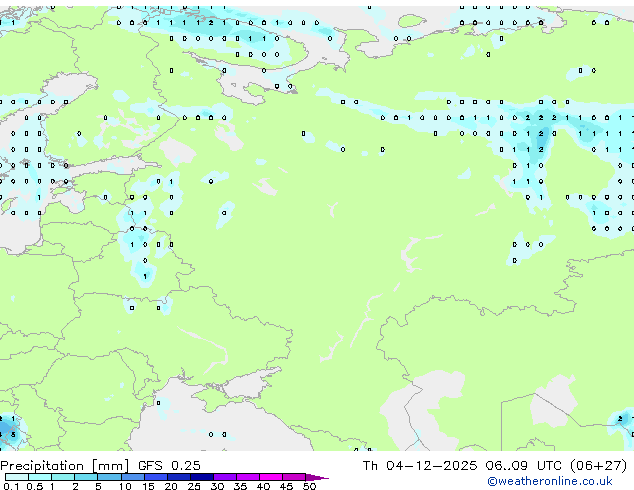634x490 pixels.
Task: Click the 'Th 04-12-2025' date text
Action: click(420, 466)
